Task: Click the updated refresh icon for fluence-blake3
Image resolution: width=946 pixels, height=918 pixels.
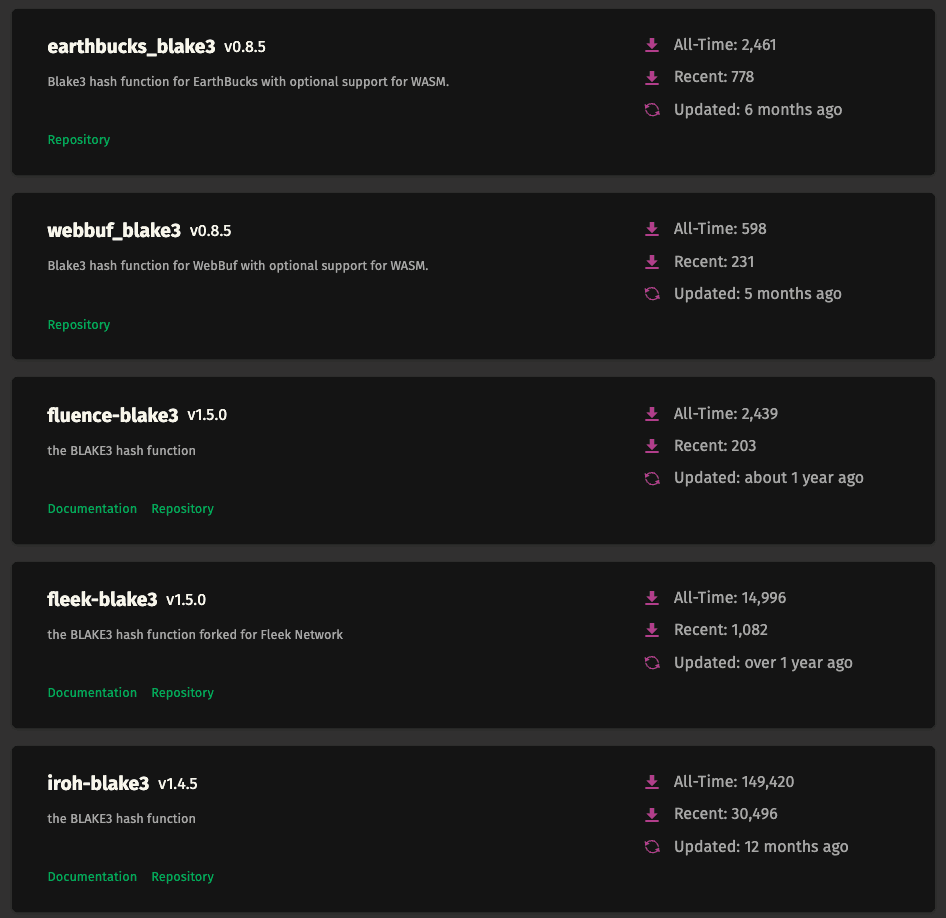Action: (652, 478)
